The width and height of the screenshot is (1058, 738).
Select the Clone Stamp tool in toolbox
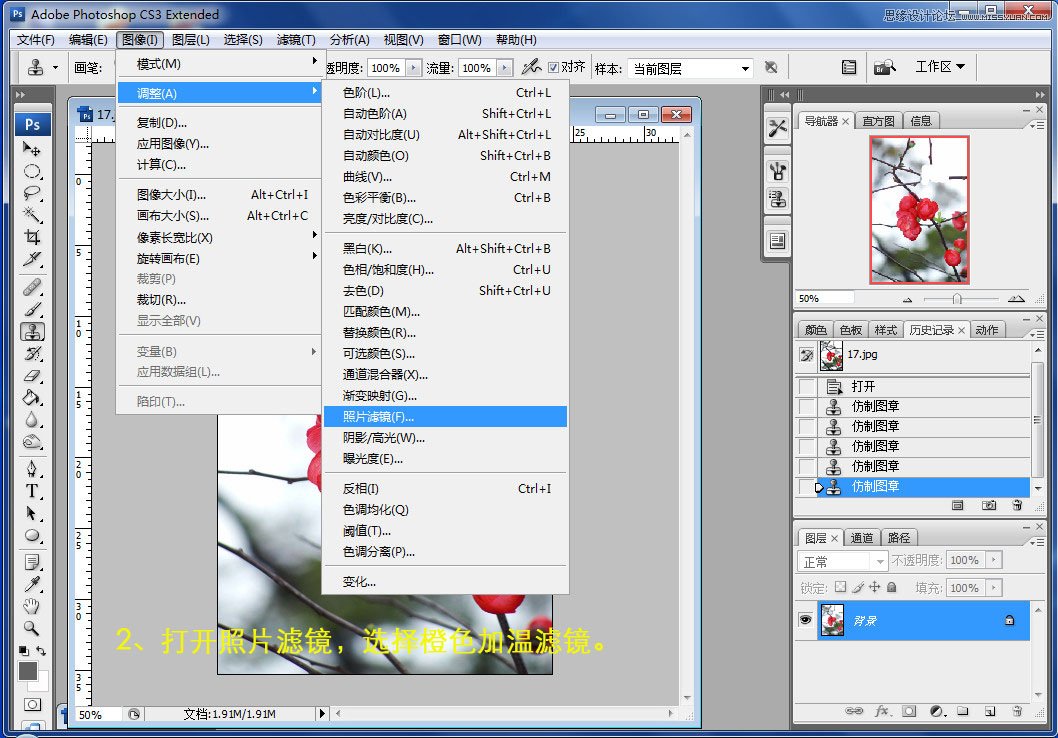(x=32, y=331)
